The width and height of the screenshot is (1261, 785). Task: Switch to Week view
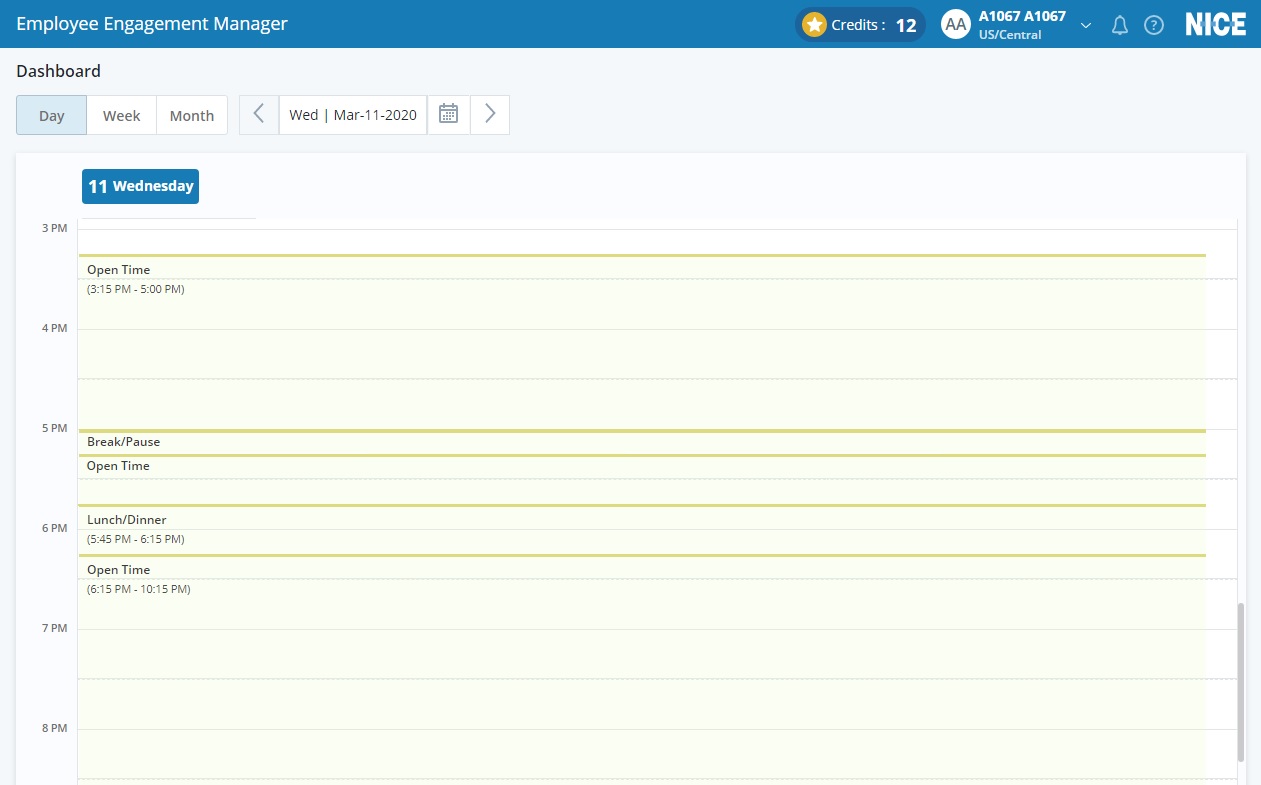pyautogui.click(x=122, y=115)
